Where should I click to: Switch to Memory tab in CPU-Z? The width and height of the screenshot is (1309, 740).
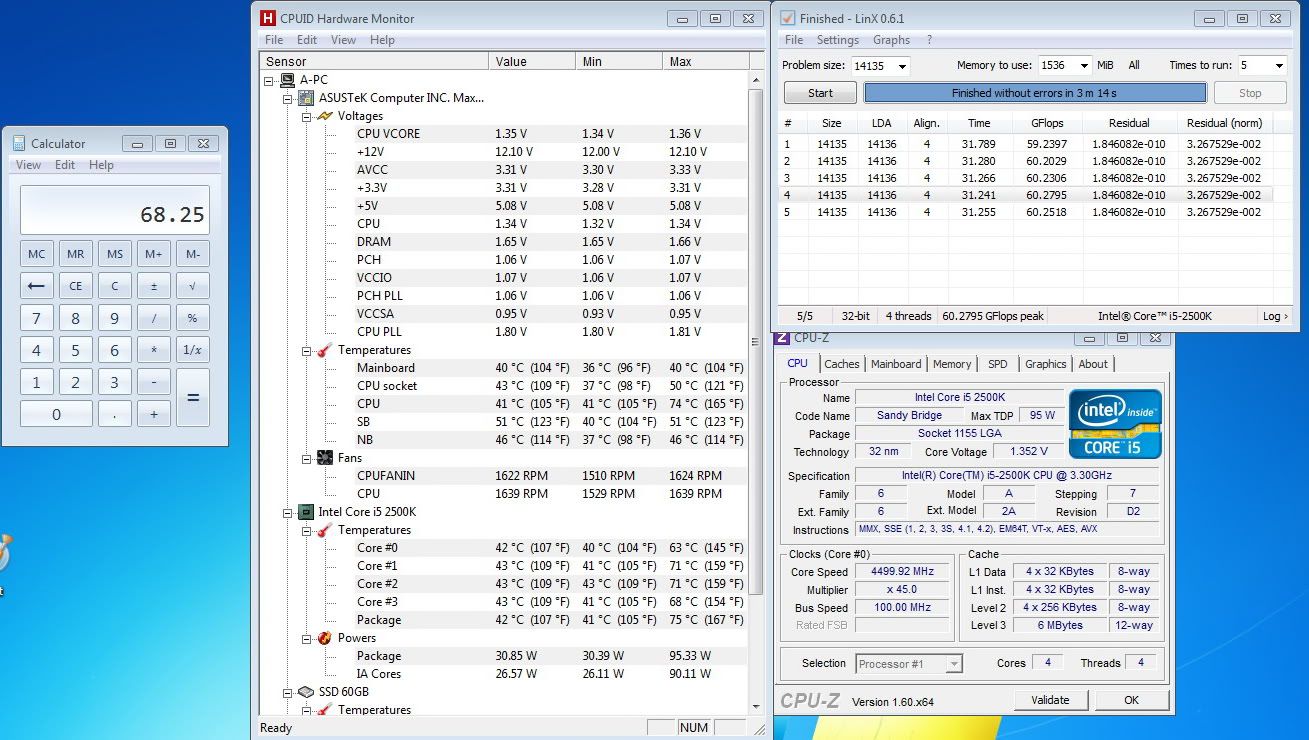pos(952,364)
